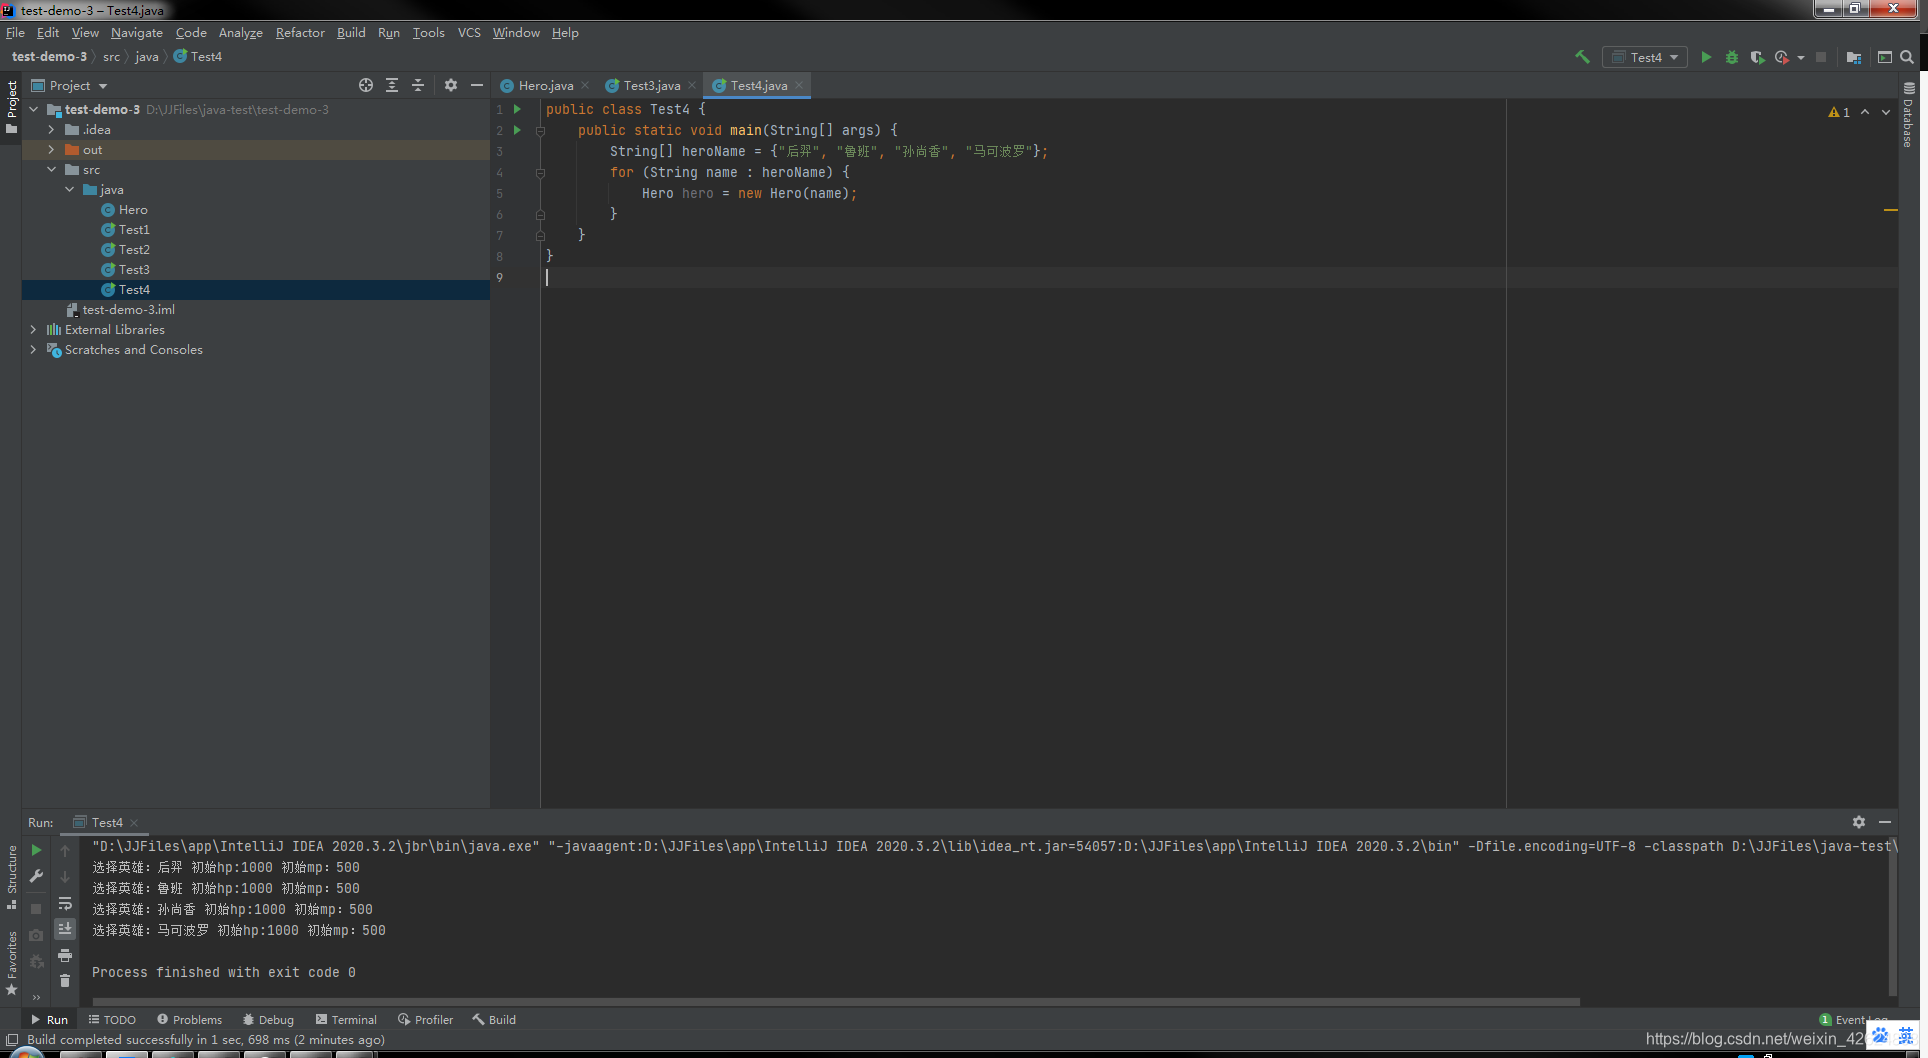Click run gutter icon beside class Test4

coord(517,109)
